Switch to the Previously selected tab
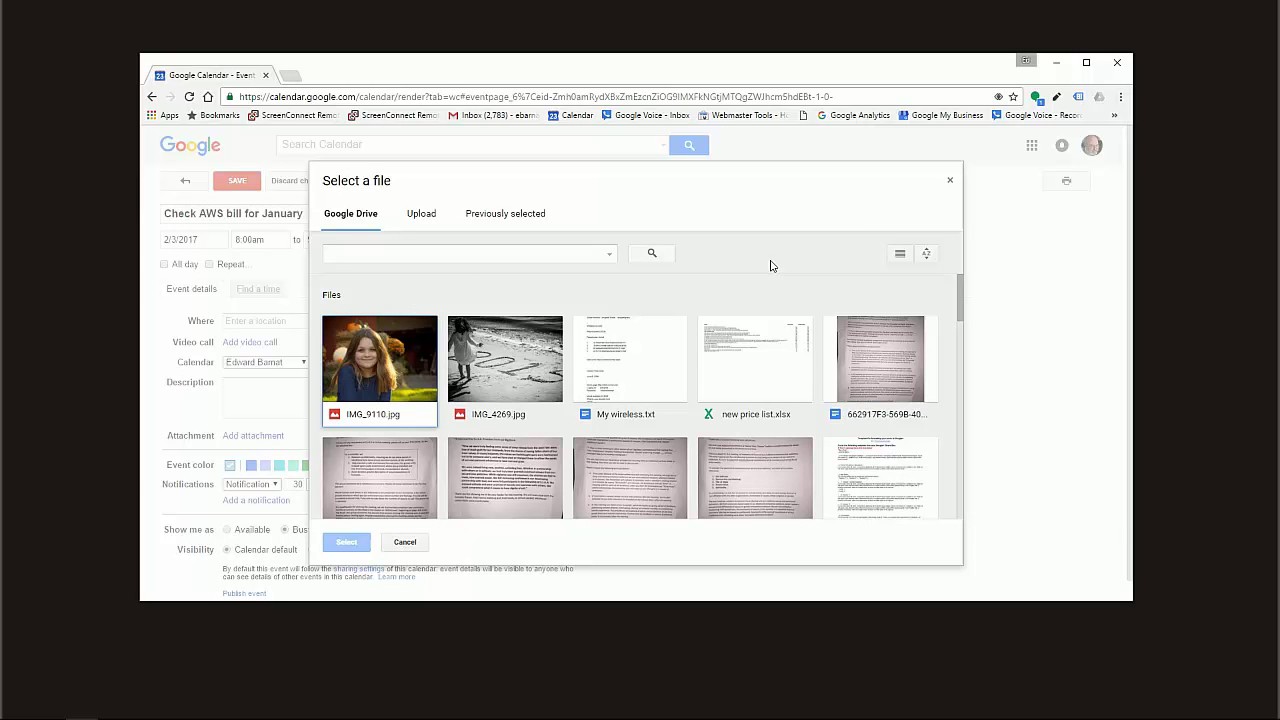 (505, 213)
